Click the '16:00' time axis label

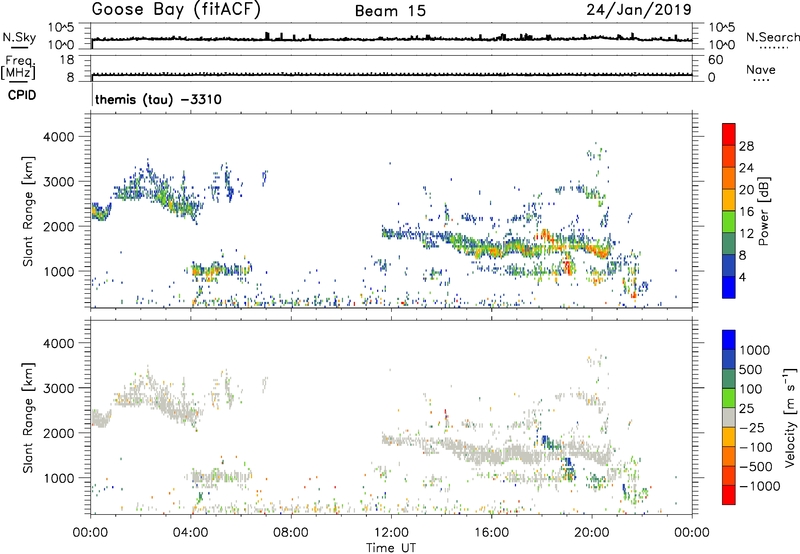pyautogui.click(x=491, y=533)
